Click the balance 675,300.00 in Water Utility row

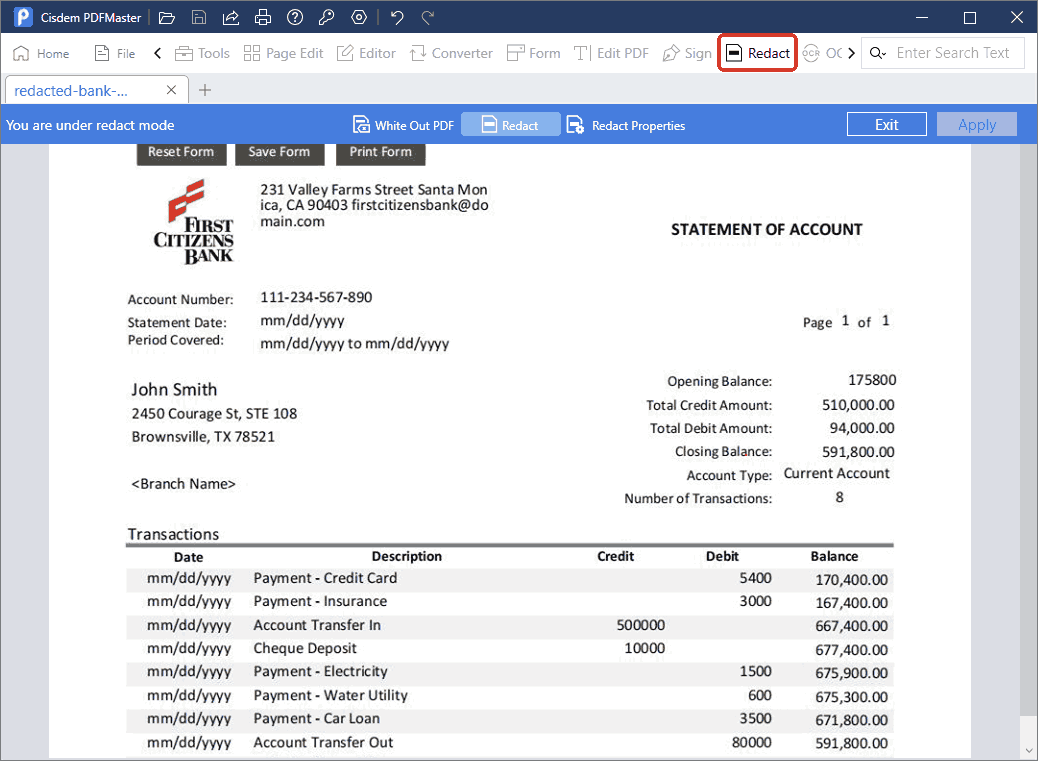click(851, 697)
